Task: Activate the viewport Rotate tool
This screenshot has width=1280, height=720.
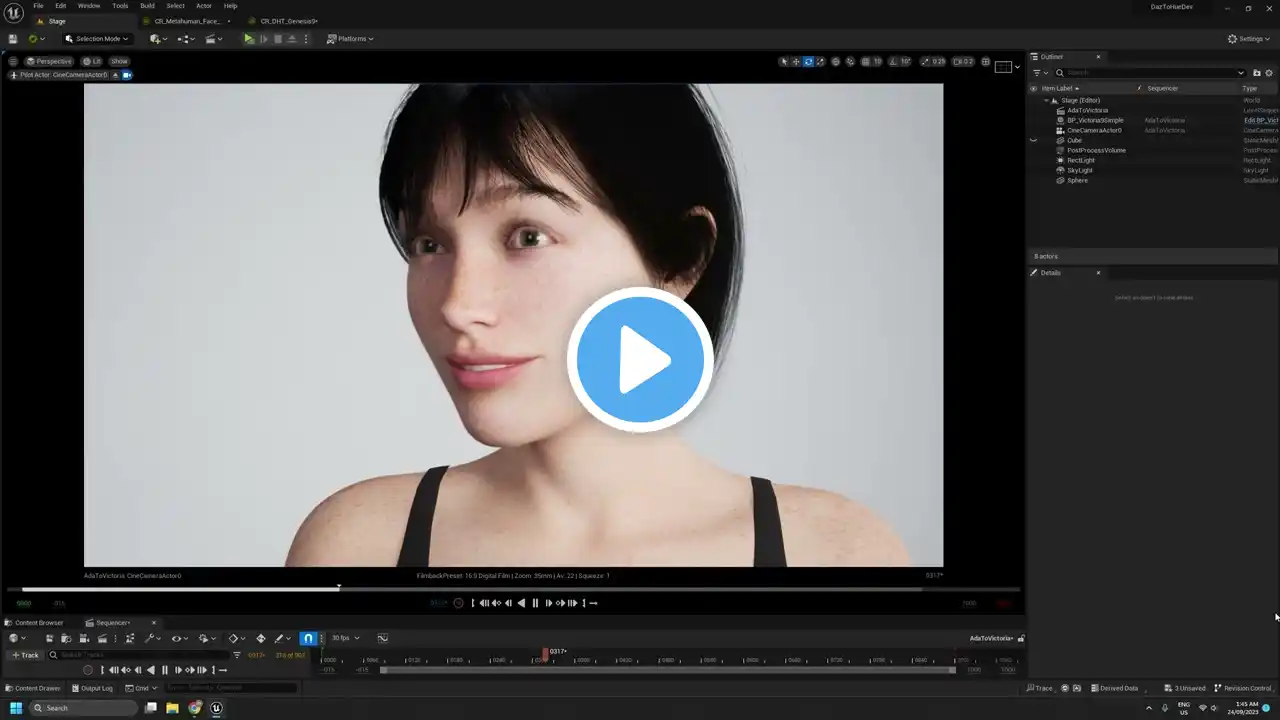Action: (808, 62)
